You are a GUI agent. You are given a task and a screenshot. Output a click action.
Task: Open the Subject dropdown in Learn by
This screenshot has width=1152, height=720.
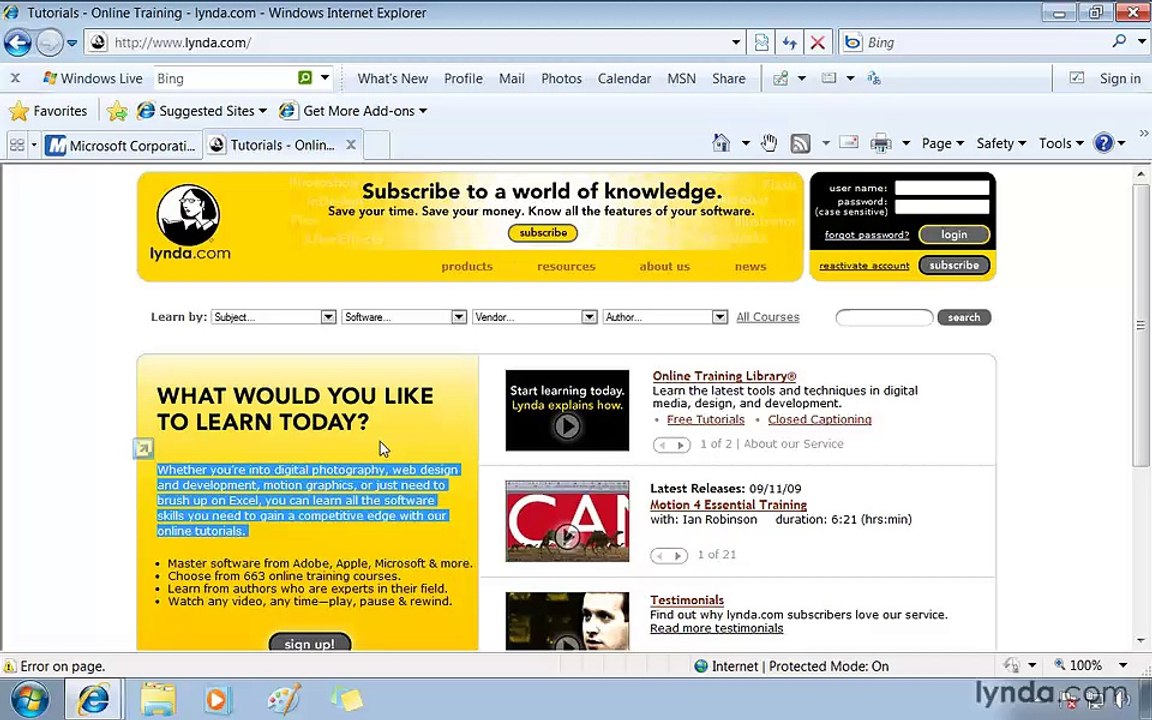(x=273, y=317)
